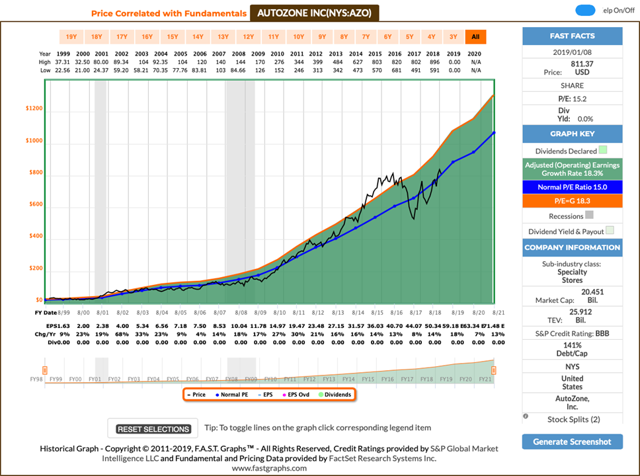This screenshot has width=640, height=476.
Task: Toggle the Recessions shading checkbox
Action: coord(589,215)
